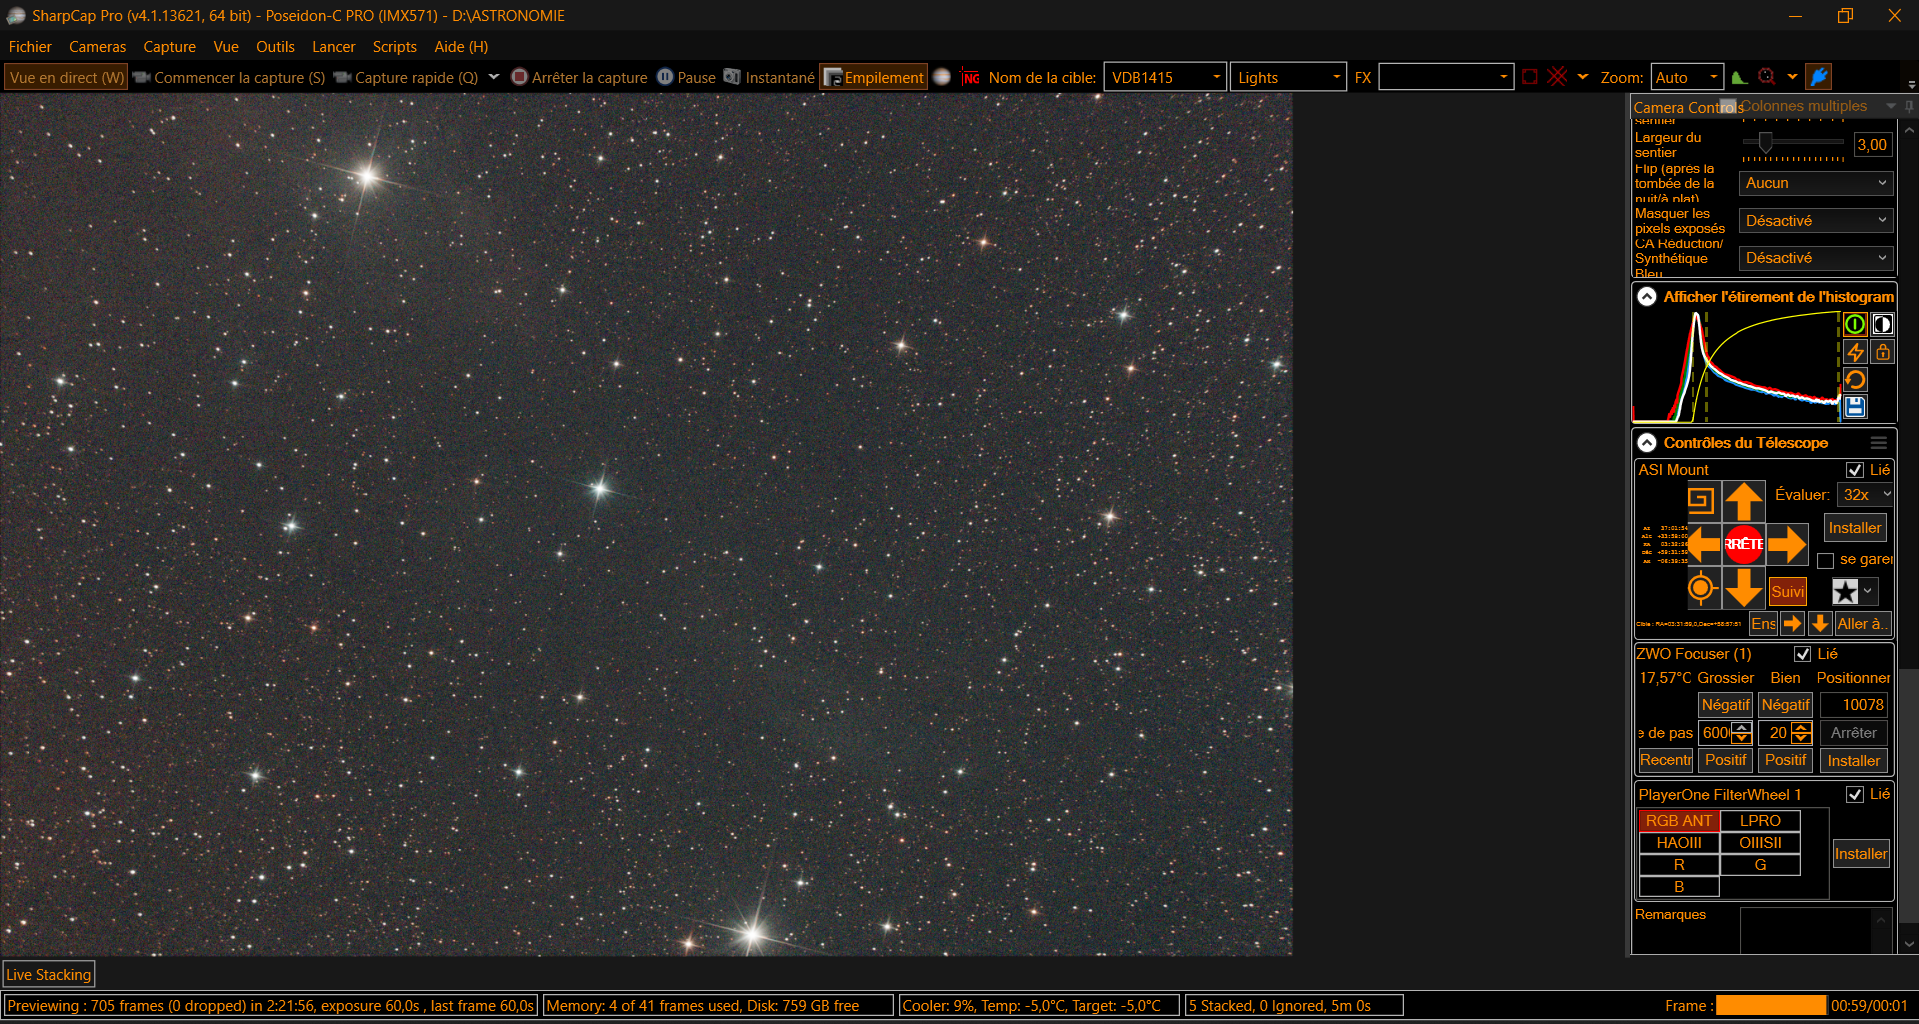Toggle the Empilement live stacking button
Screen dimensions: 1919x1024
(x=873, y=77)
